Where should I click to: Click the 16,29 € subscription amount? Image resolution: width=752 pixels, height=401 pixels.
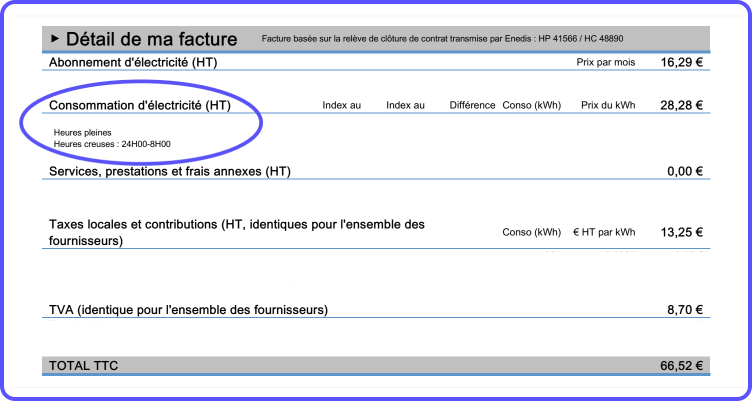pyautogui.click(x=682, y=62)
